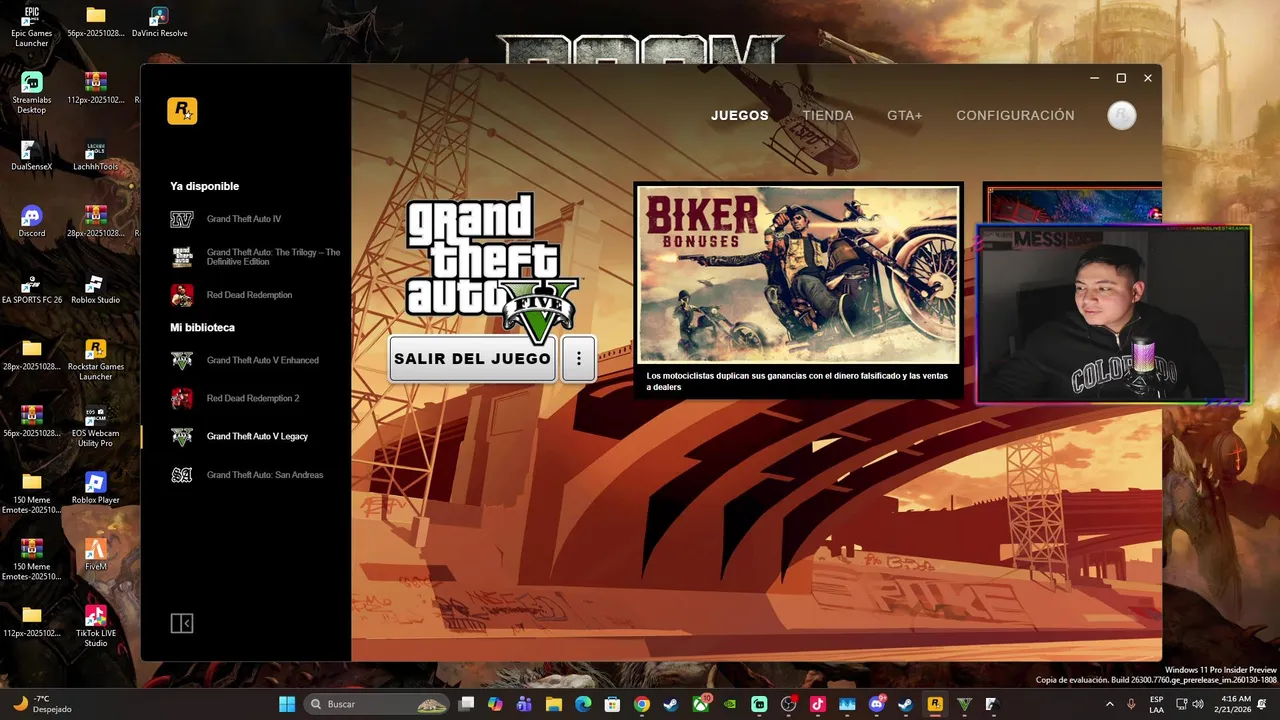The height and width of the screenshot is (720, 1280).
Task: Open Epic Games Launcher desktop shortcut
Action: coord(32,26)
